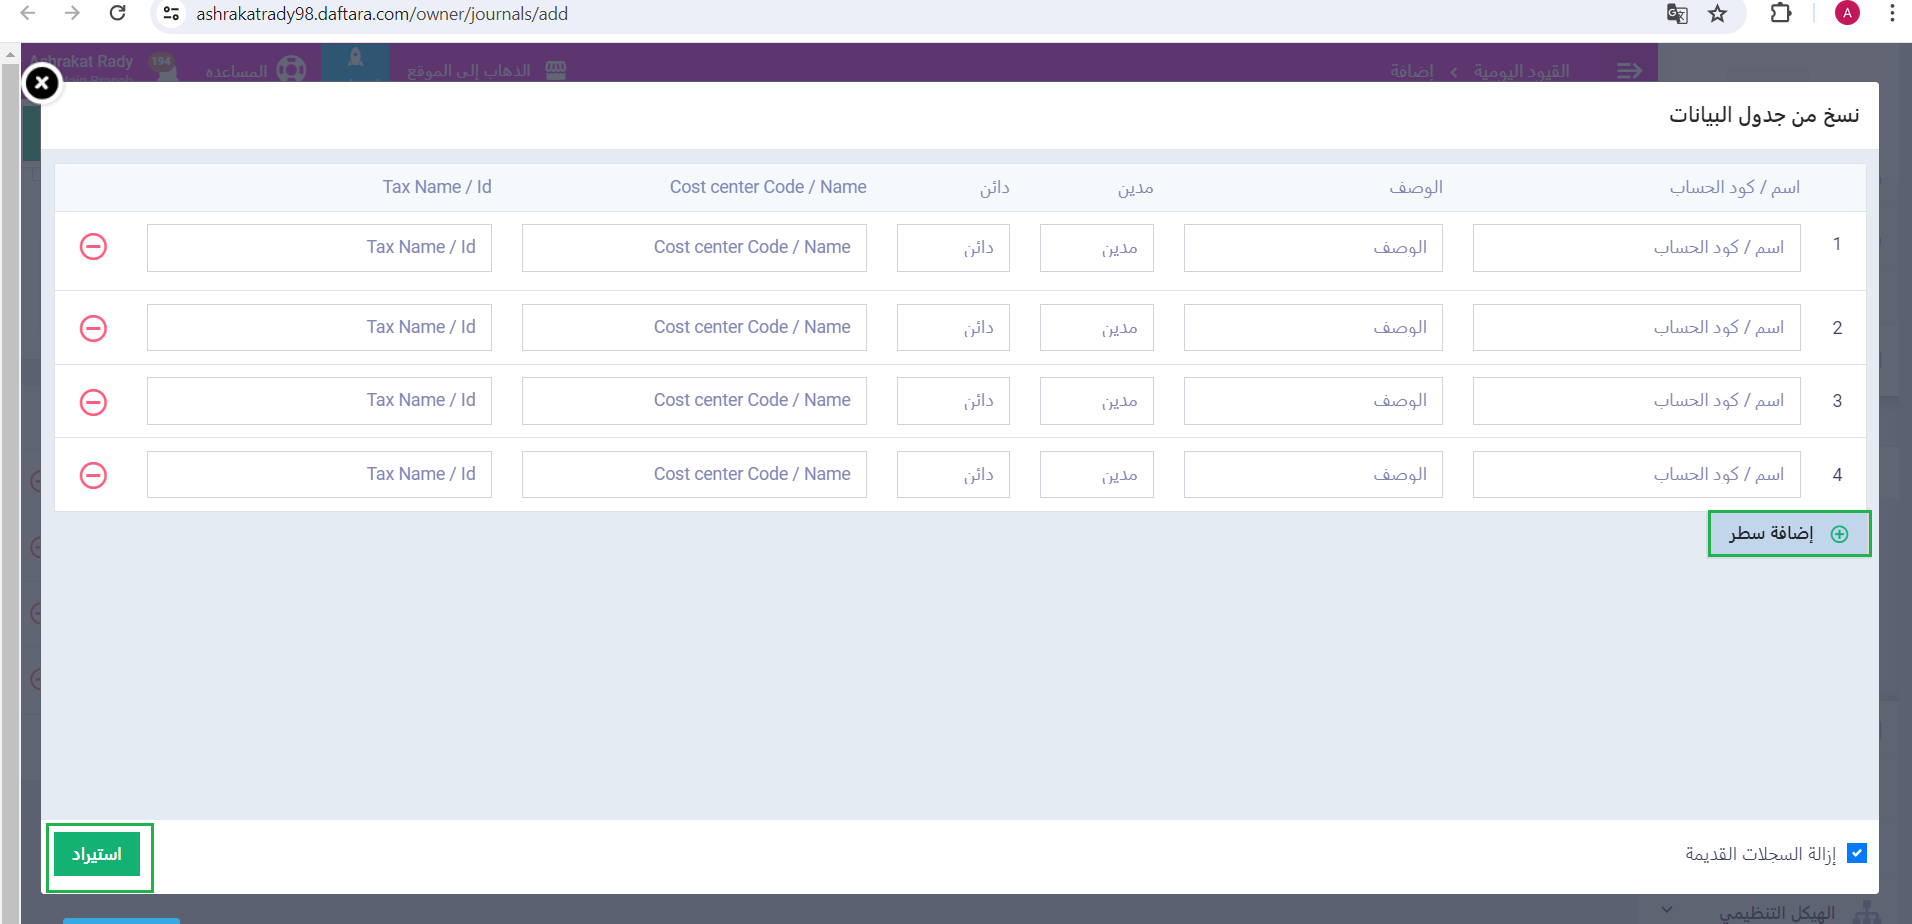Bookmark this page with star icon
The width and height of the screenshot is (1912, 924).
[1717, 14]
